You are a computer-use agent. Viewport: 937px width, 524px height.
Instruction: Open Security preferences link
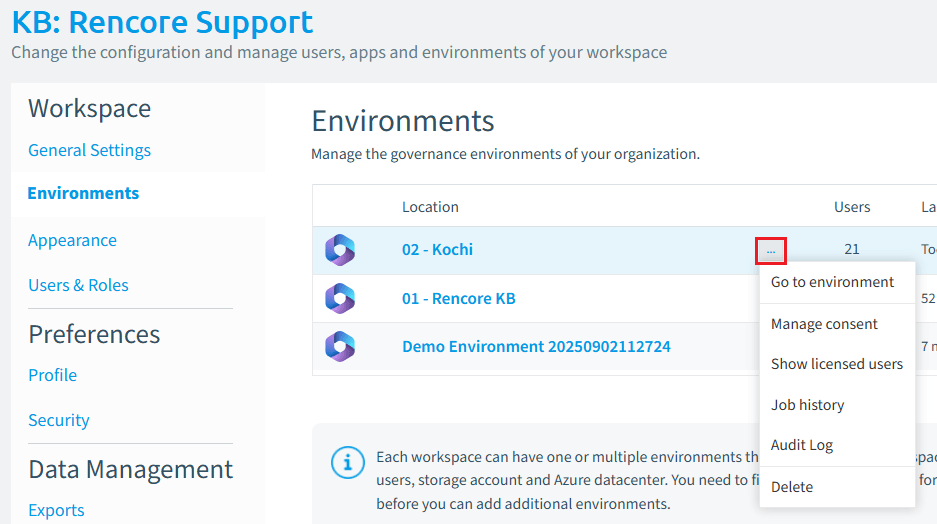point(59,420)
